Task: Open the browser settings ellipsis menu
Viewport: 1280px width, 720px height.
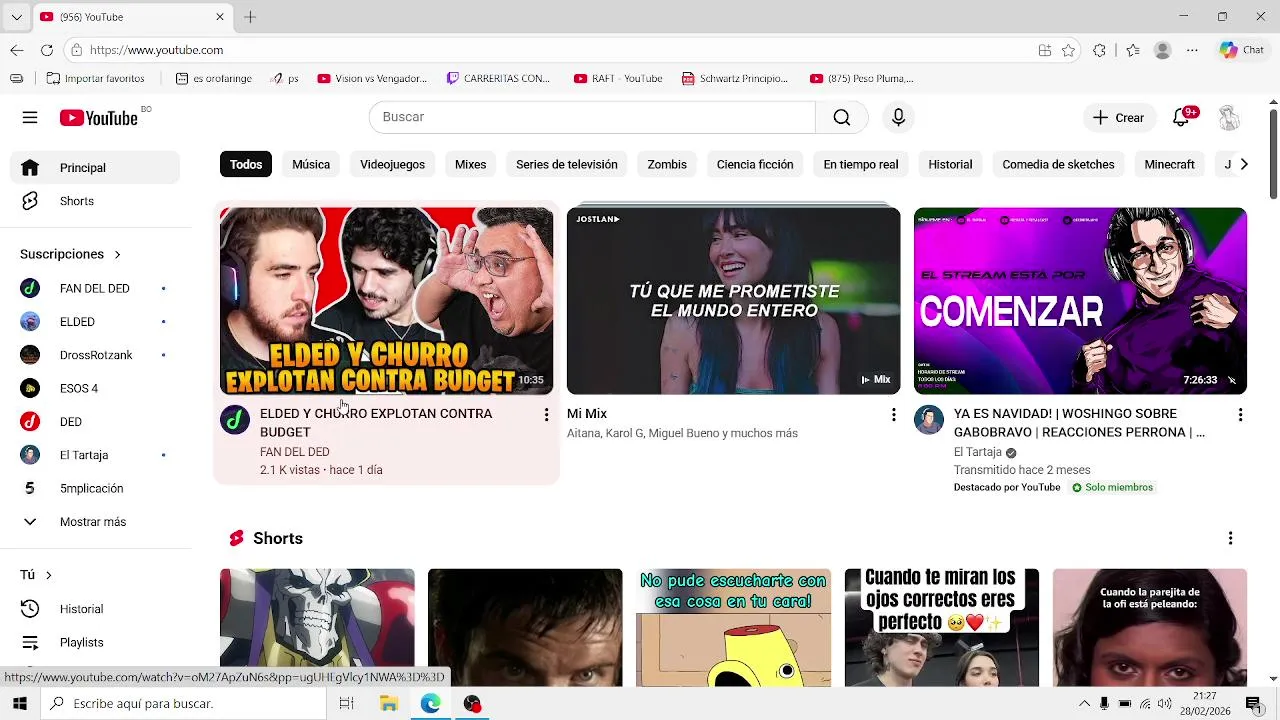Action: pos(1192,50)
